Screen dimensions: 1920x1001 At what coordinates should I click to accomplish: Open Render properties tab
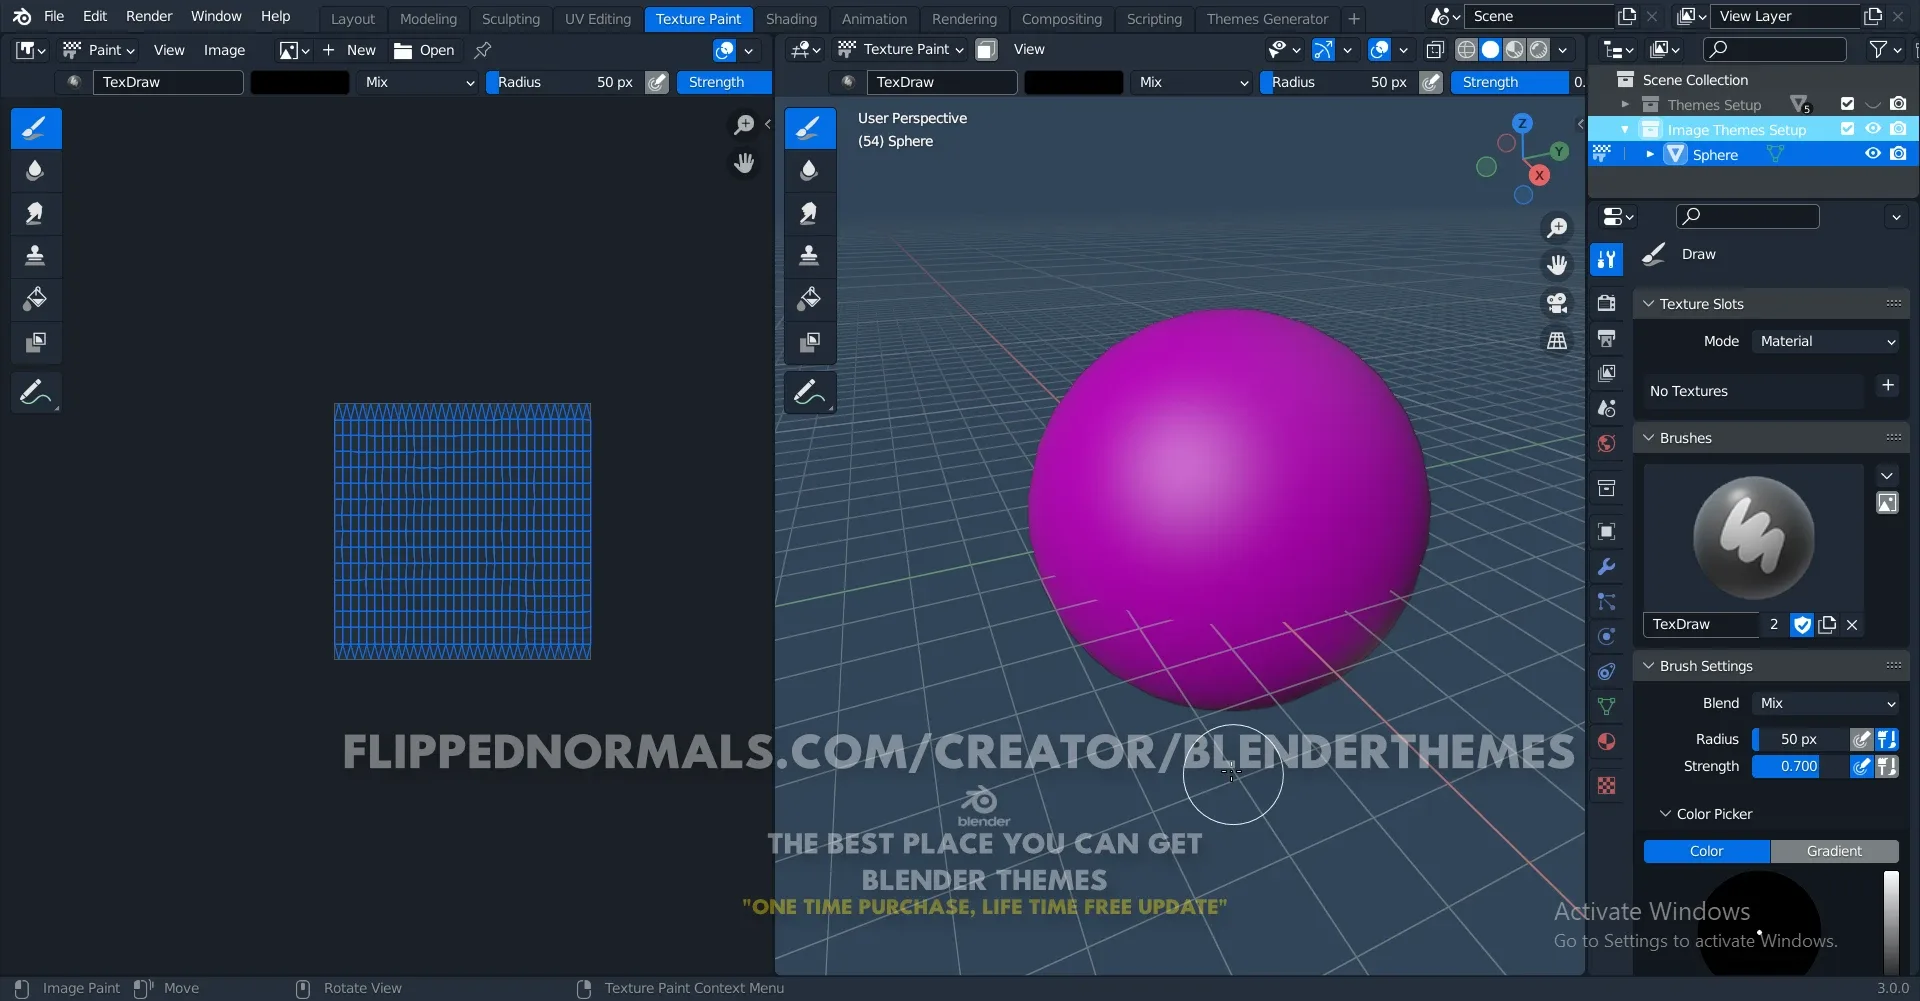click(1607, 303)
